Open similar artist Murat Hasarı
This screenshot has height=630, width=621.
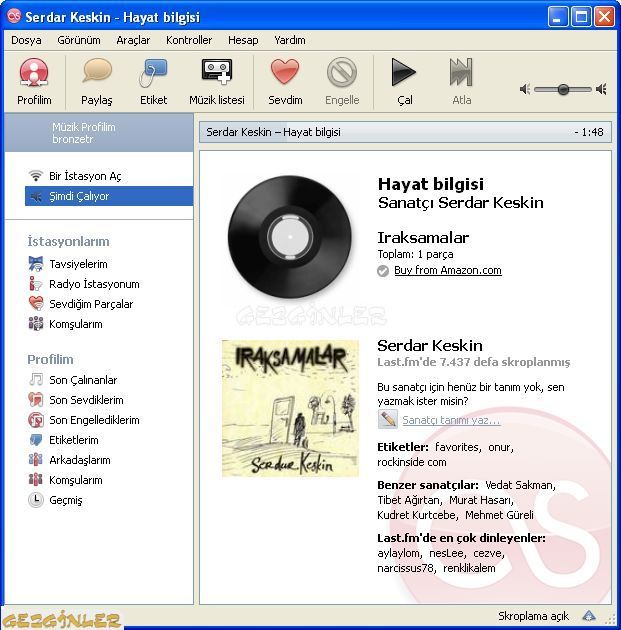tap(480, 500)
